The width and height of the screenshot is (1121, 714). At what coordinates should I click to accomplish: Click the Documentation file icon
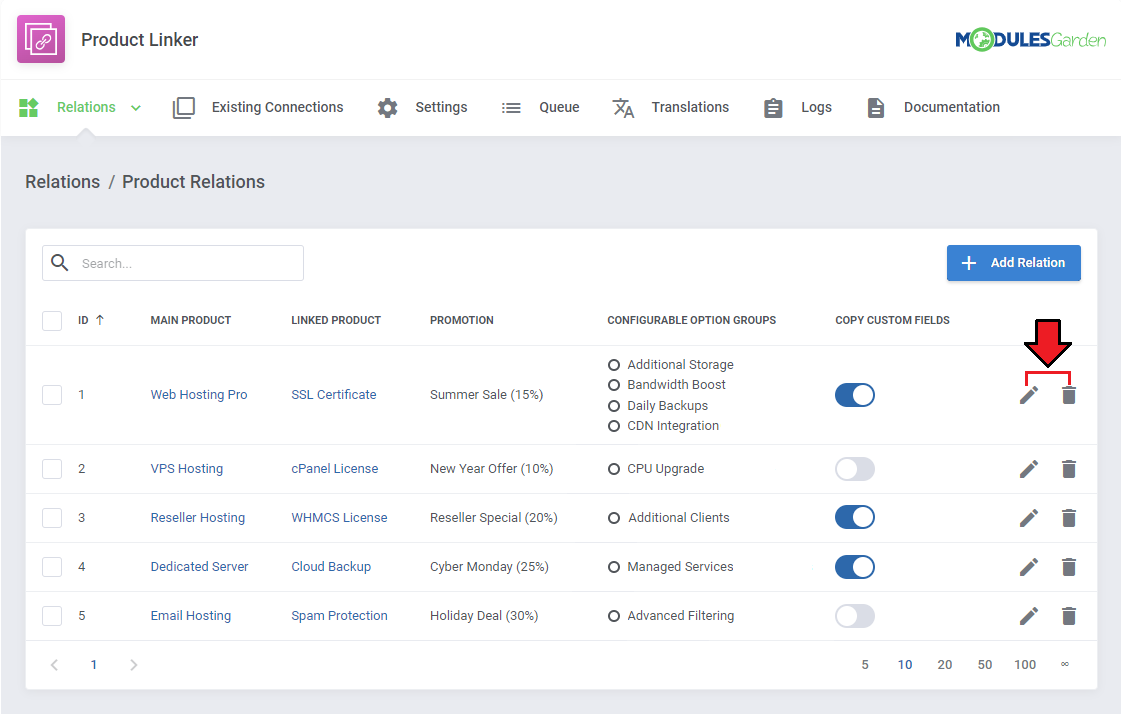point(876,108)
